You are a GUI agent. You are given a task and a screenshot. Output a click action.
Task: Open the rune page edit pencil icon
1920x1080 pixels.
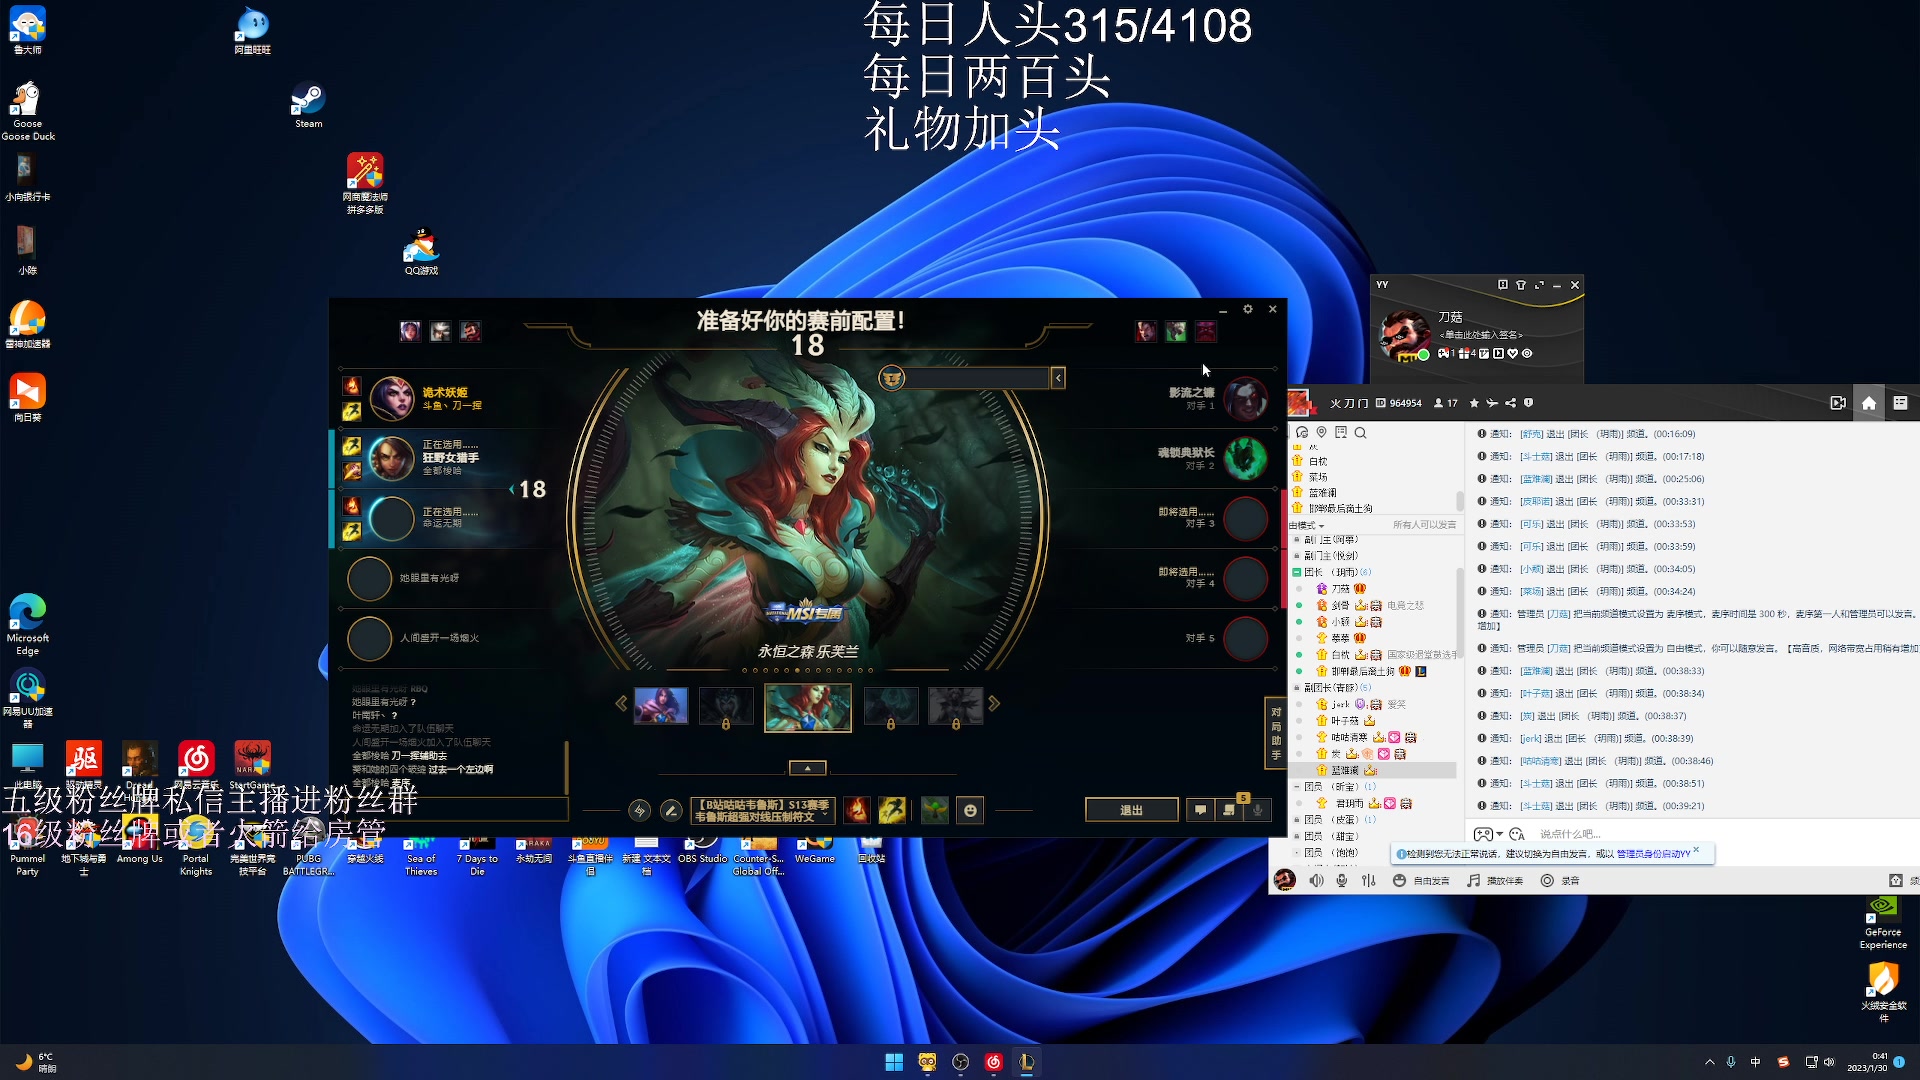(x=671, y=811)
